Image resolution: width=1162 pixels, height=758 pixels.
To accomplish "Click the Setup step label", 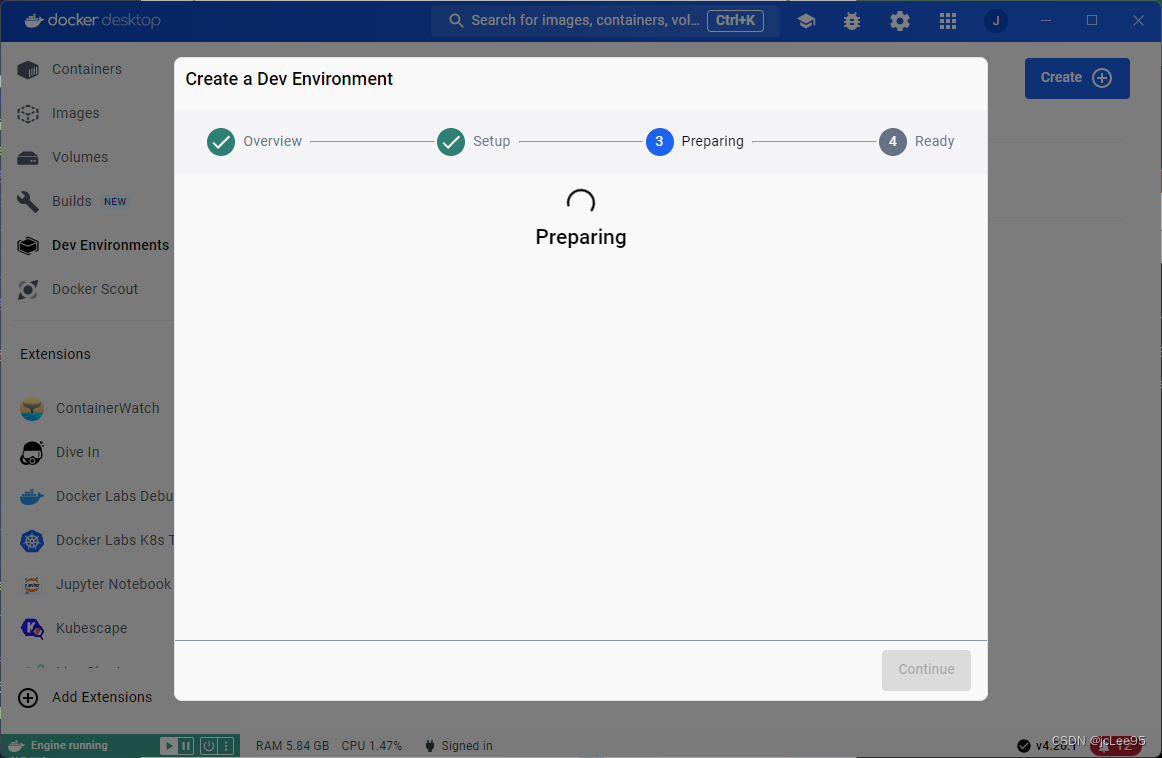I will (491, 142).
